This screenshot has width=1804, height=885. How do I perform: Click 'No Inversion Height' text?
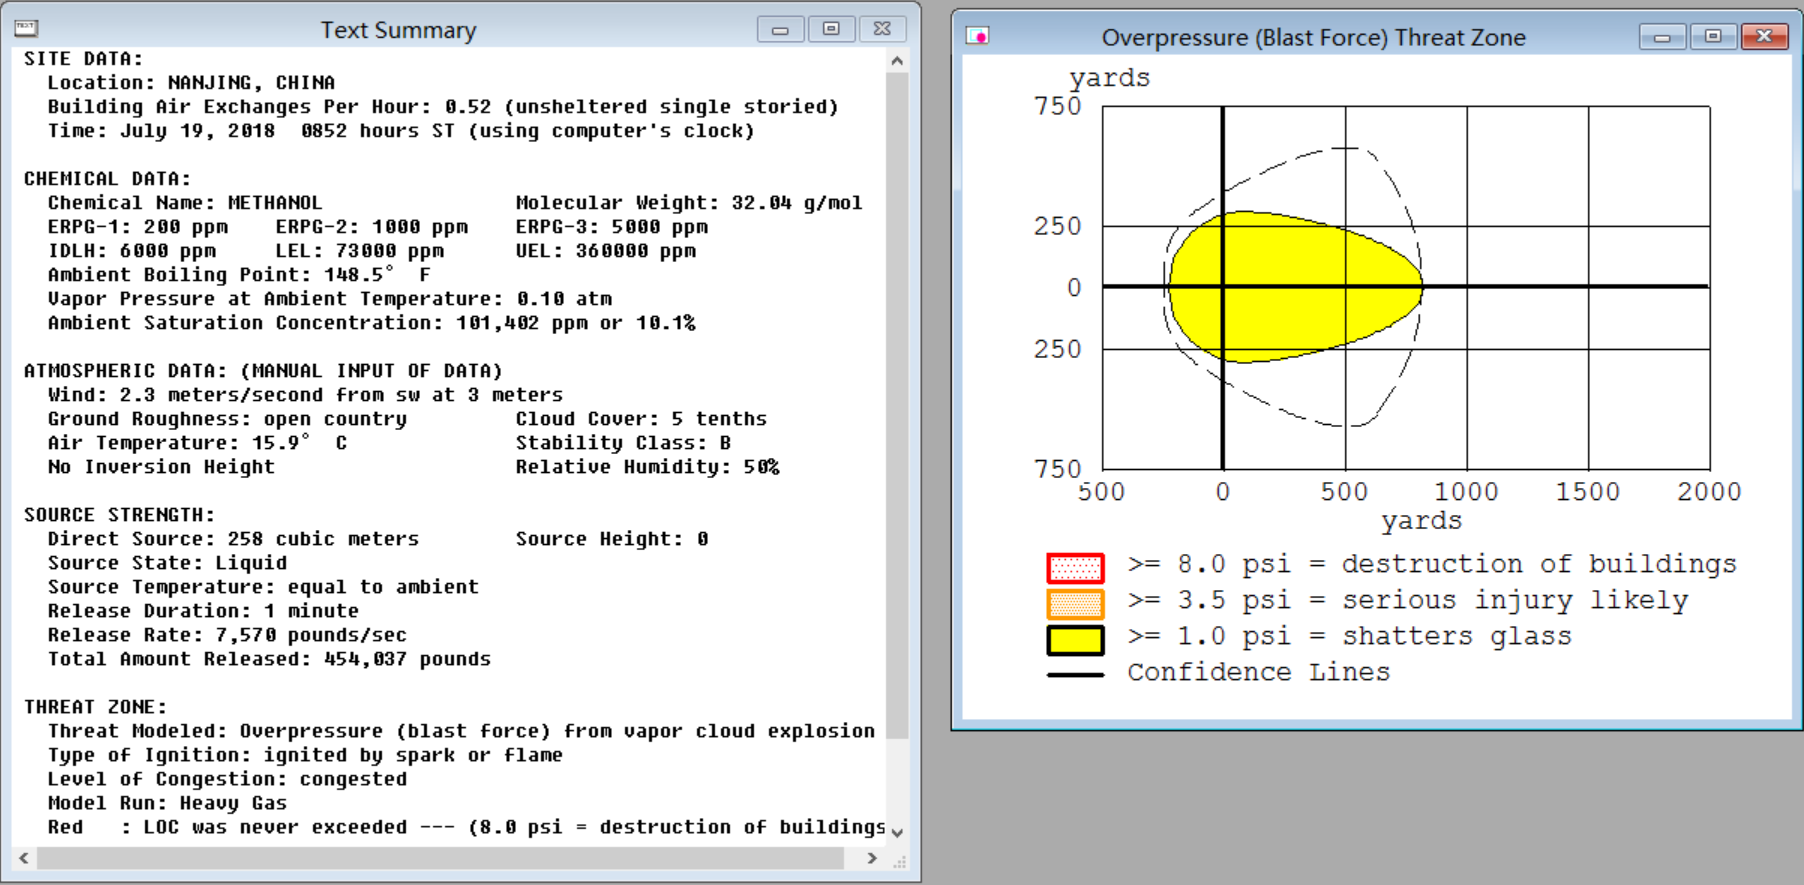[x=161, y=467]
